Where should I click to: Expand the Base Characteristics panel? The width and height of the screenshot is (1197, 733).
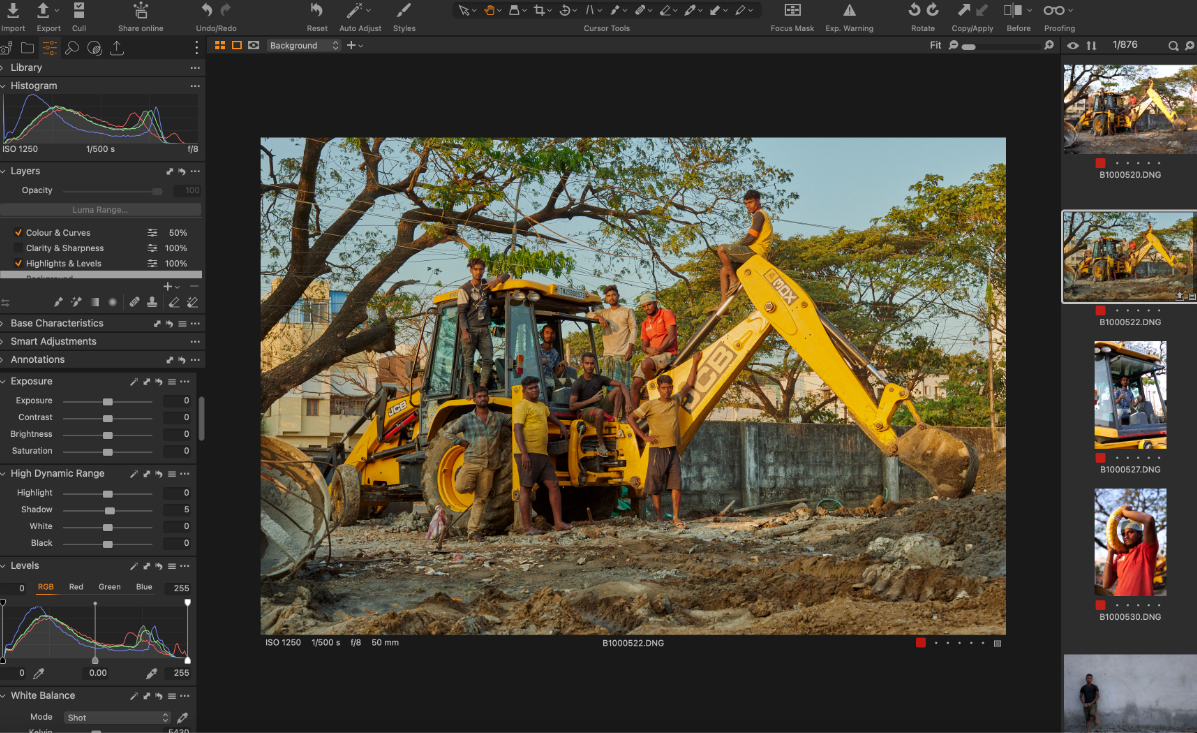pyautogui.click(x=4, y=323)
